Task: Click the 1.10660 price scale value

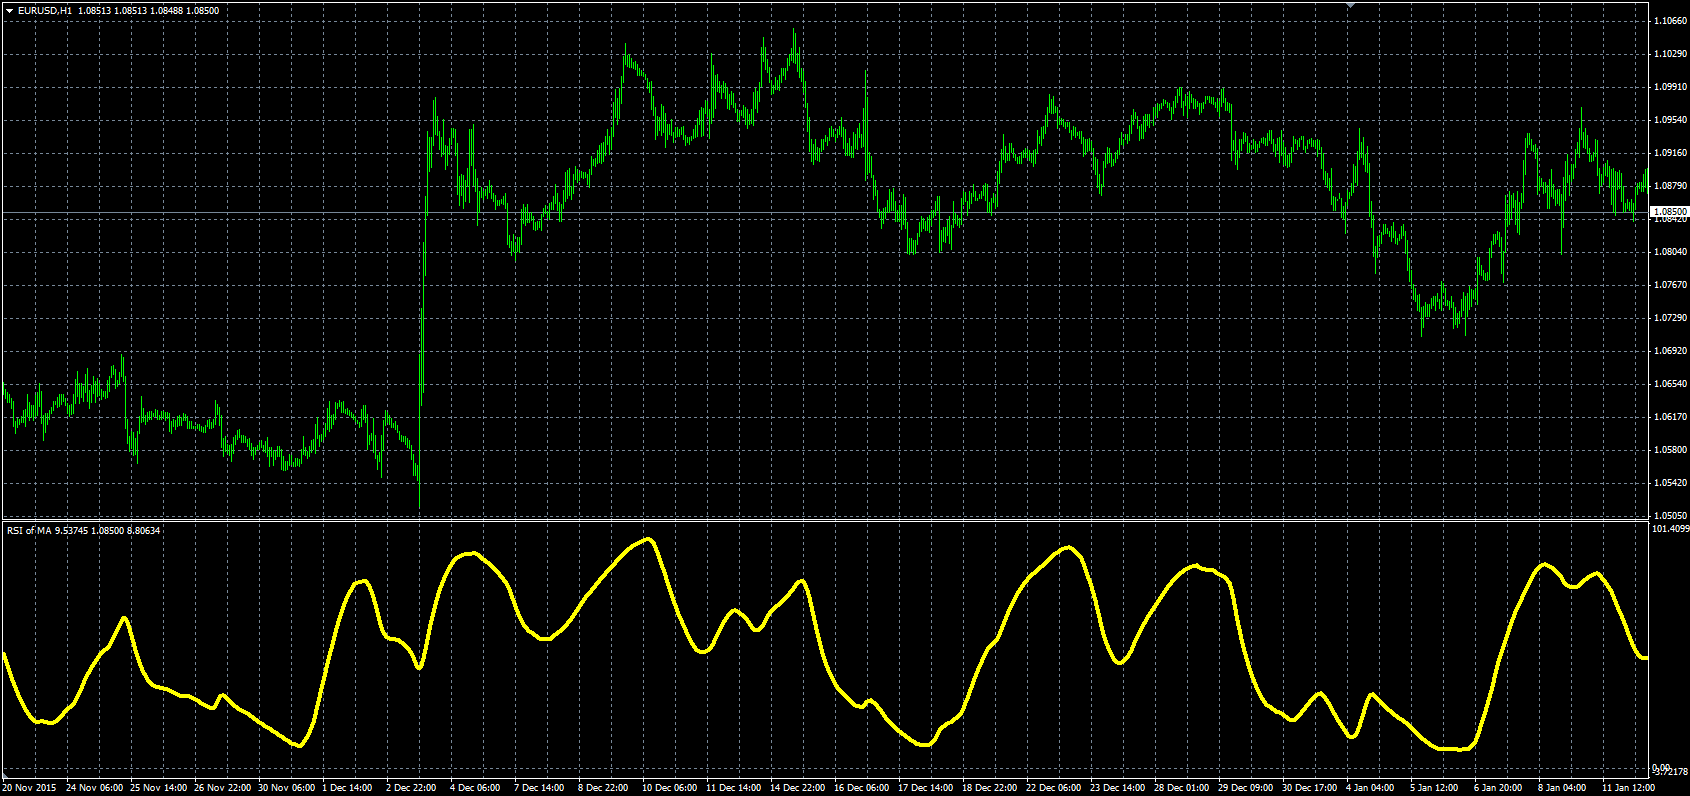Action: coord(1671,21)
